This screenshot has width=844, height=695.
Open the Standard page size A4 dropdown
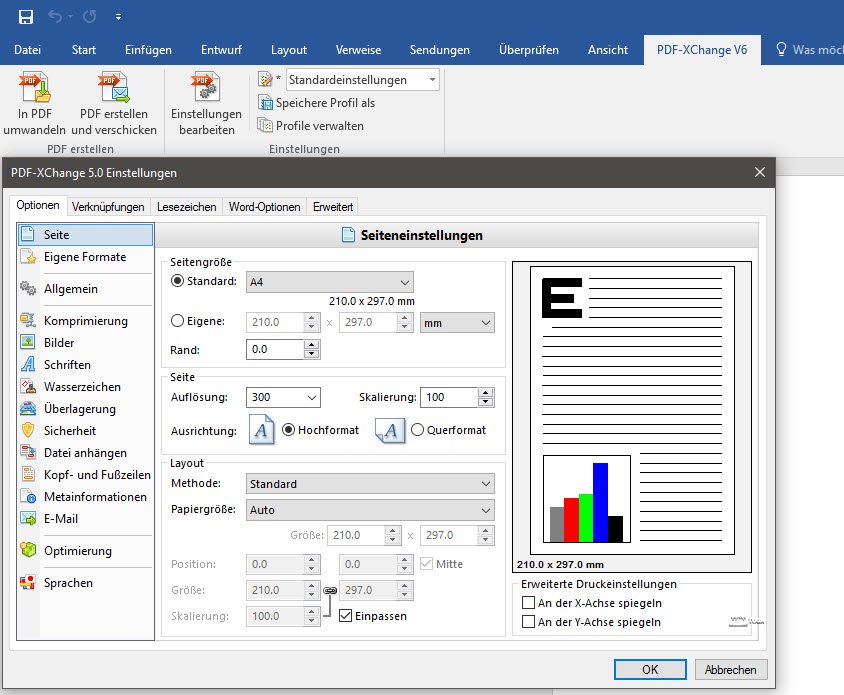point(329,282)
